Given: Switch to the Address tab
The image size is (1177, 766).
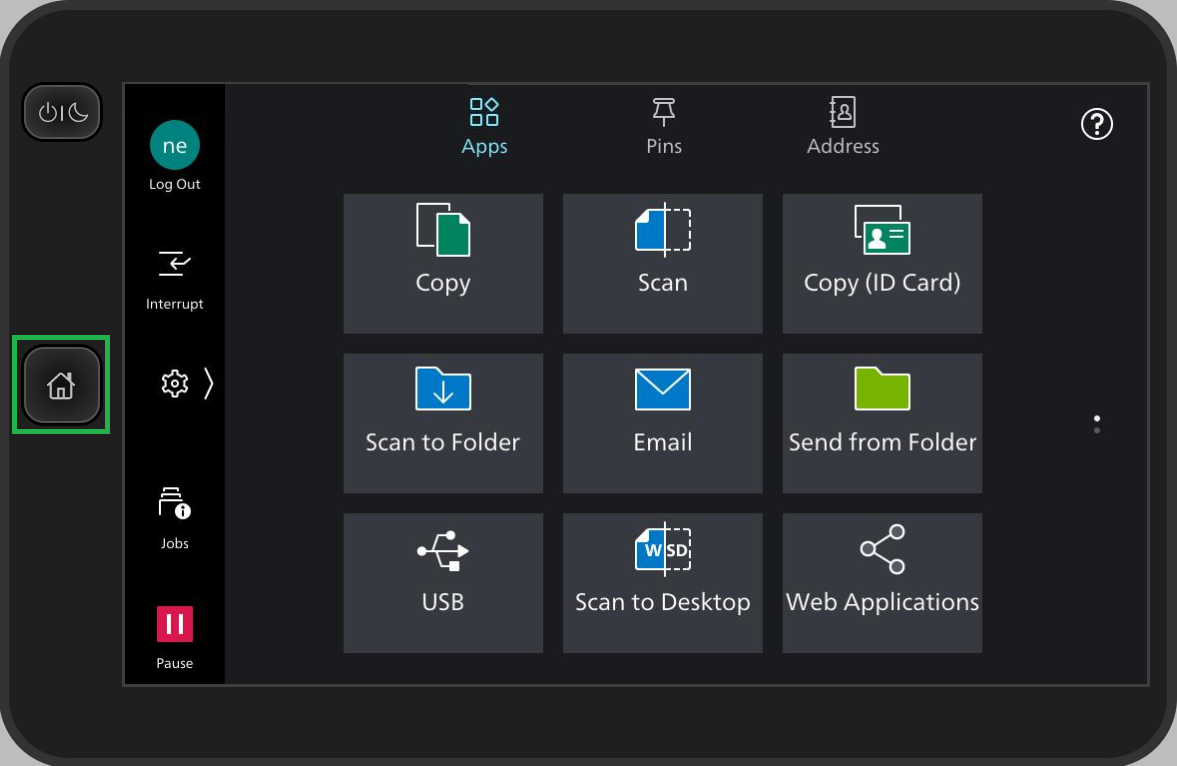Looking at the screenshot, I should [843, 126].
